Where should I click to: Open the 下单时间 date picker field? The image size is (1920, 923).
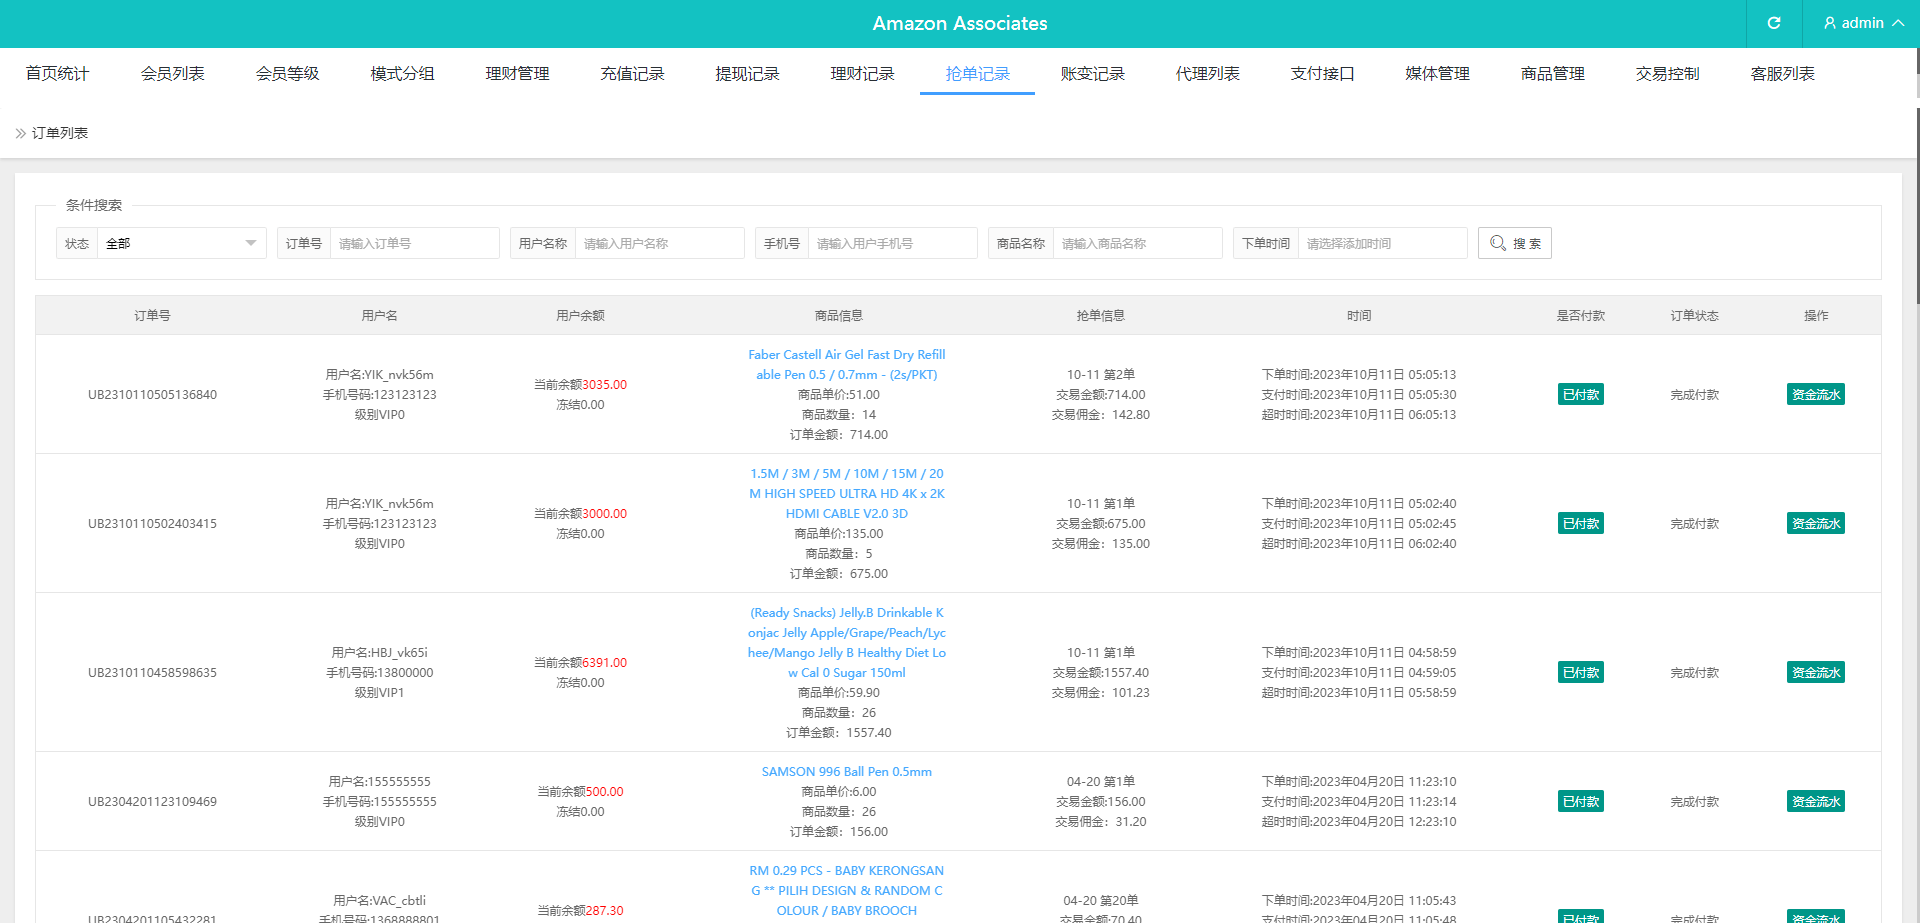point(1381,243)
